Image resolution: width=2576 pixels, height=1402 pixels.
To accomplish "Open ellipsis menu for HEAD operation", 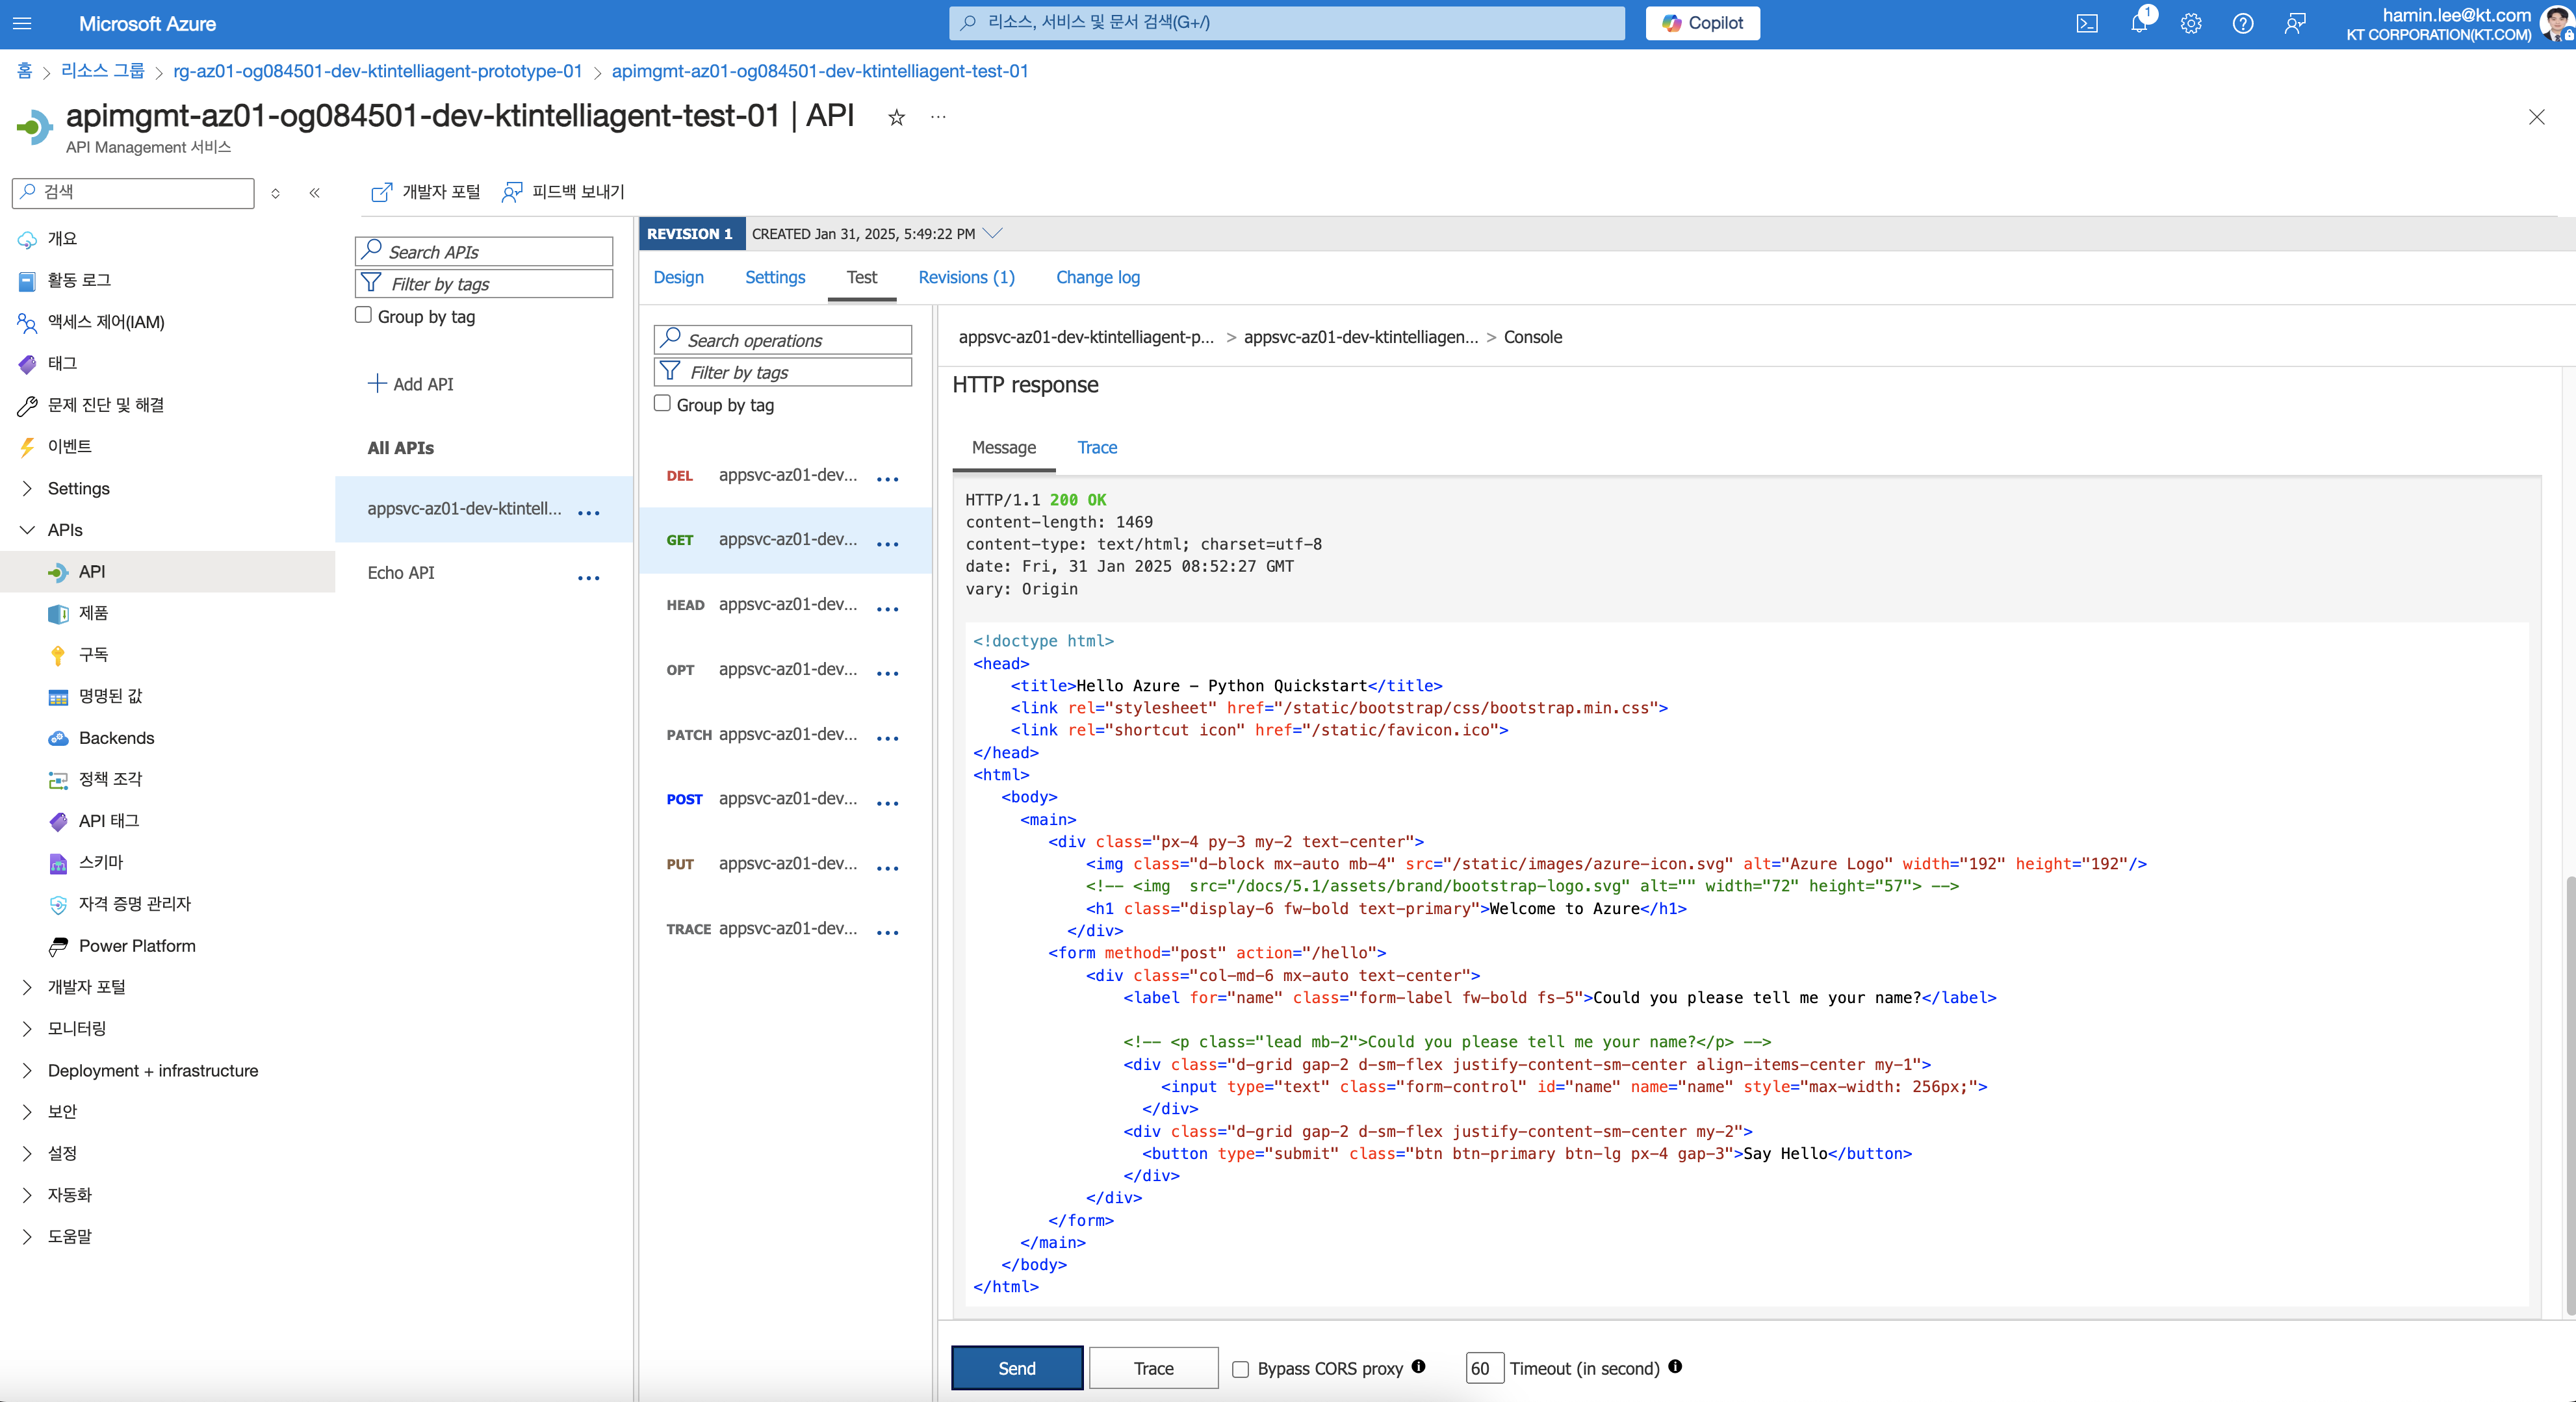I will [x=888, y=608].
